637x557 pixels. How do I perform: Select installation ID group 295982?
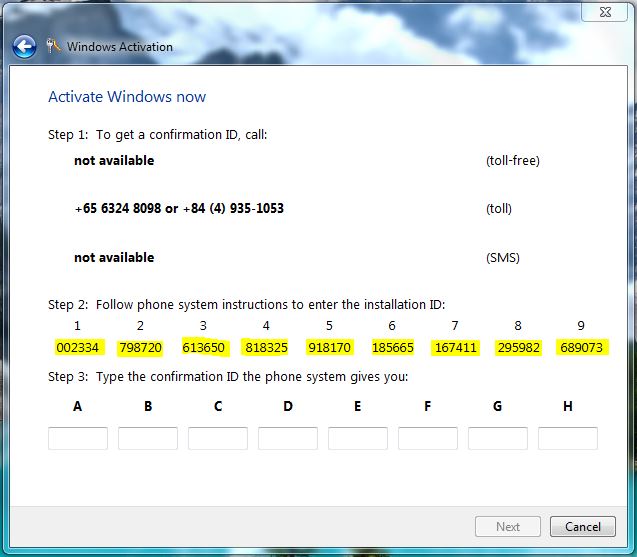(518, 347)
